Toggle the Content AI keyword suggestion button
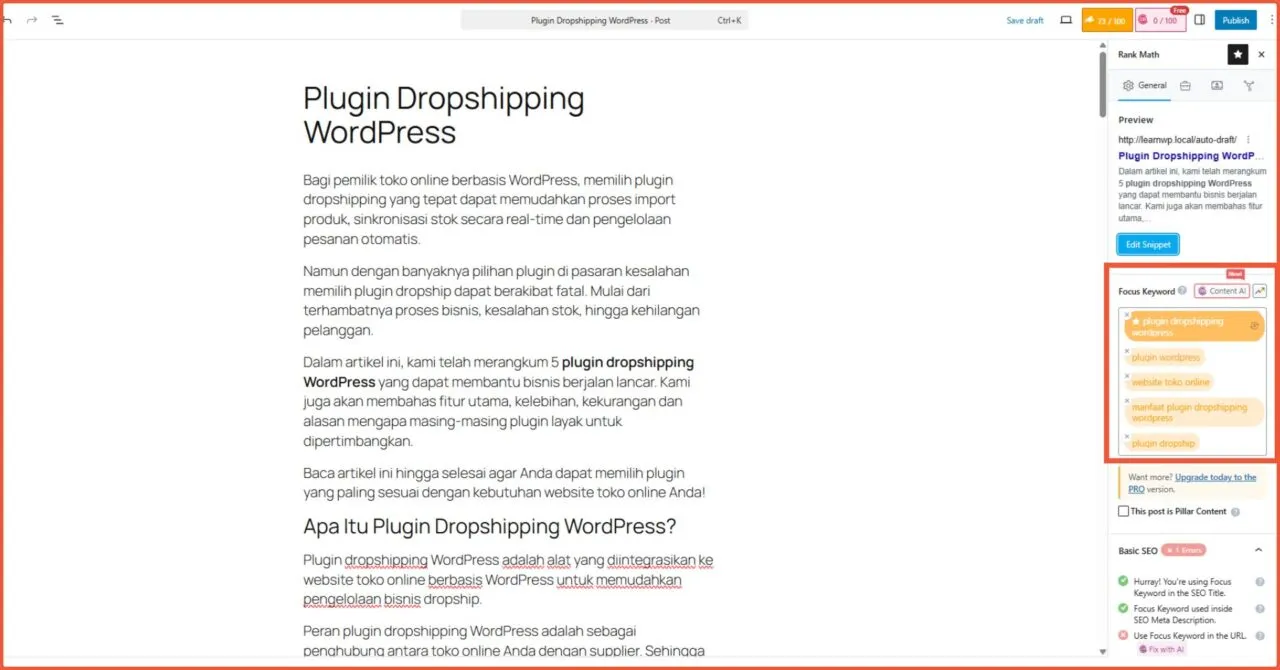Screen dimensions: 1280x670 1221,290
